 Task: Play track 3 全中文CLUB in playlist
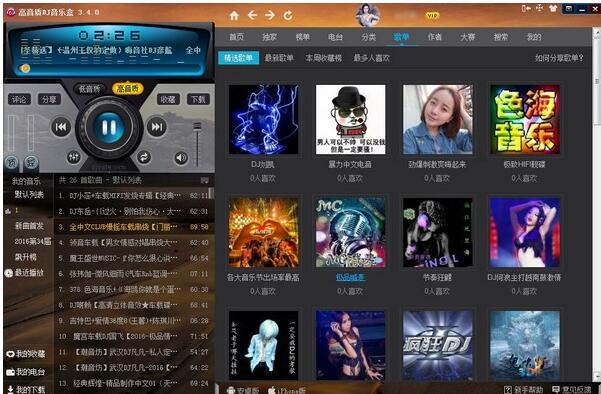click(133, 227)
